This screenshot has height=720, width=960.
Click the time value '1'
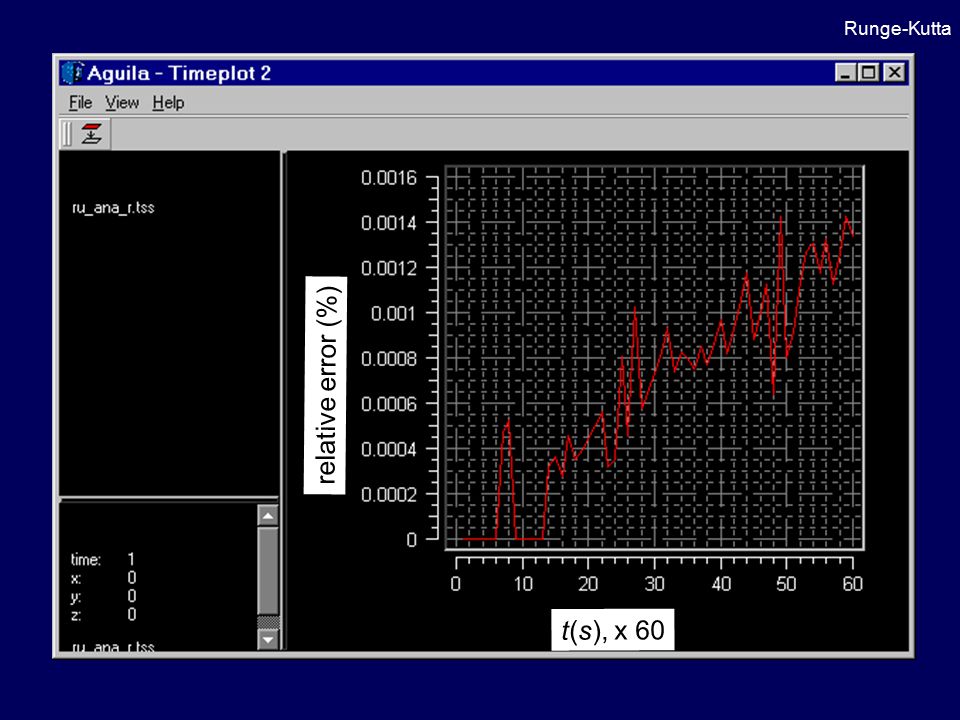[131, 559]
